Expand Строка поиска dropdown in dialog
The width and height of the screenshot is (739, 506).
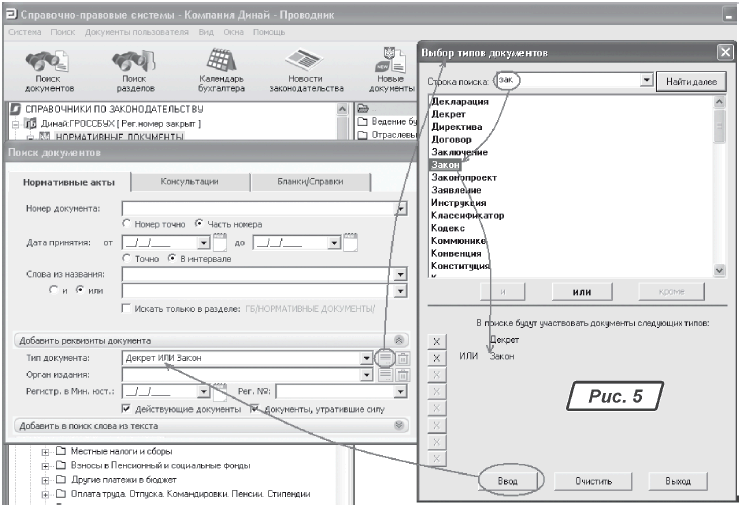646,80
